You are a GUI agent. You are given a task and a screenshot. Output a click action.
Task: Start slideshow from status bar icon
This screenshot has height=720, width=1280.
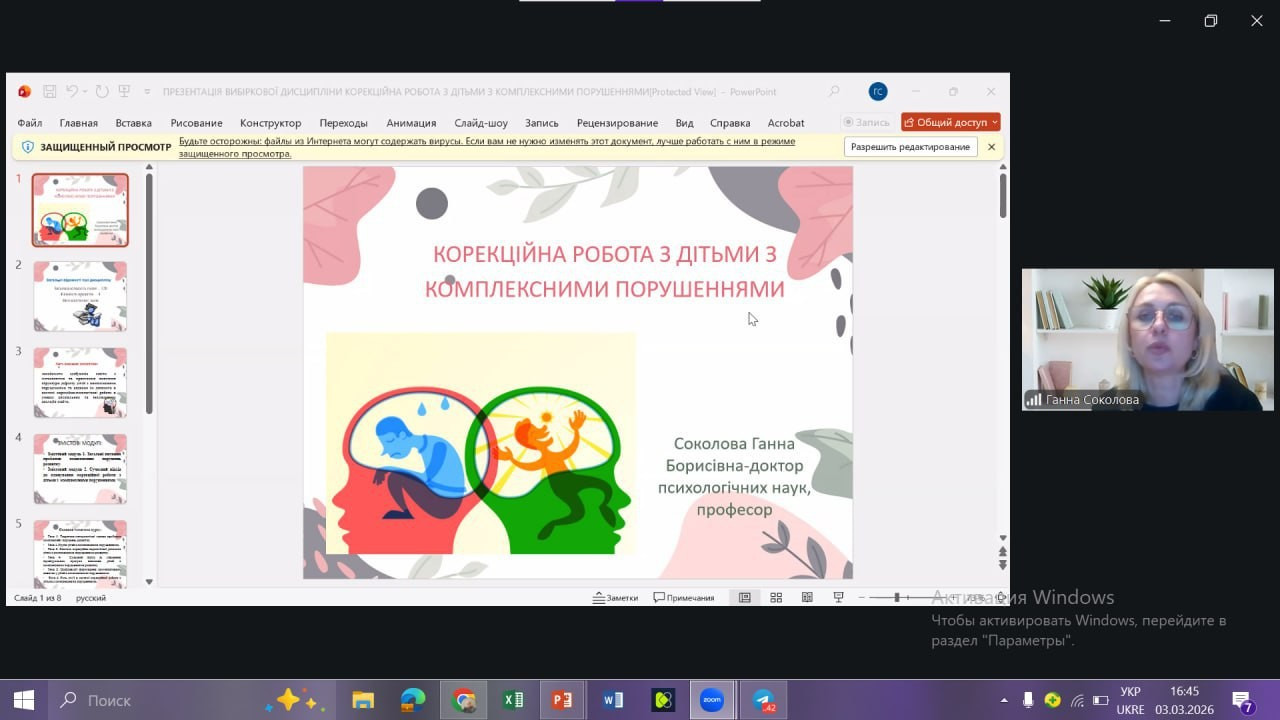point(839,598)
